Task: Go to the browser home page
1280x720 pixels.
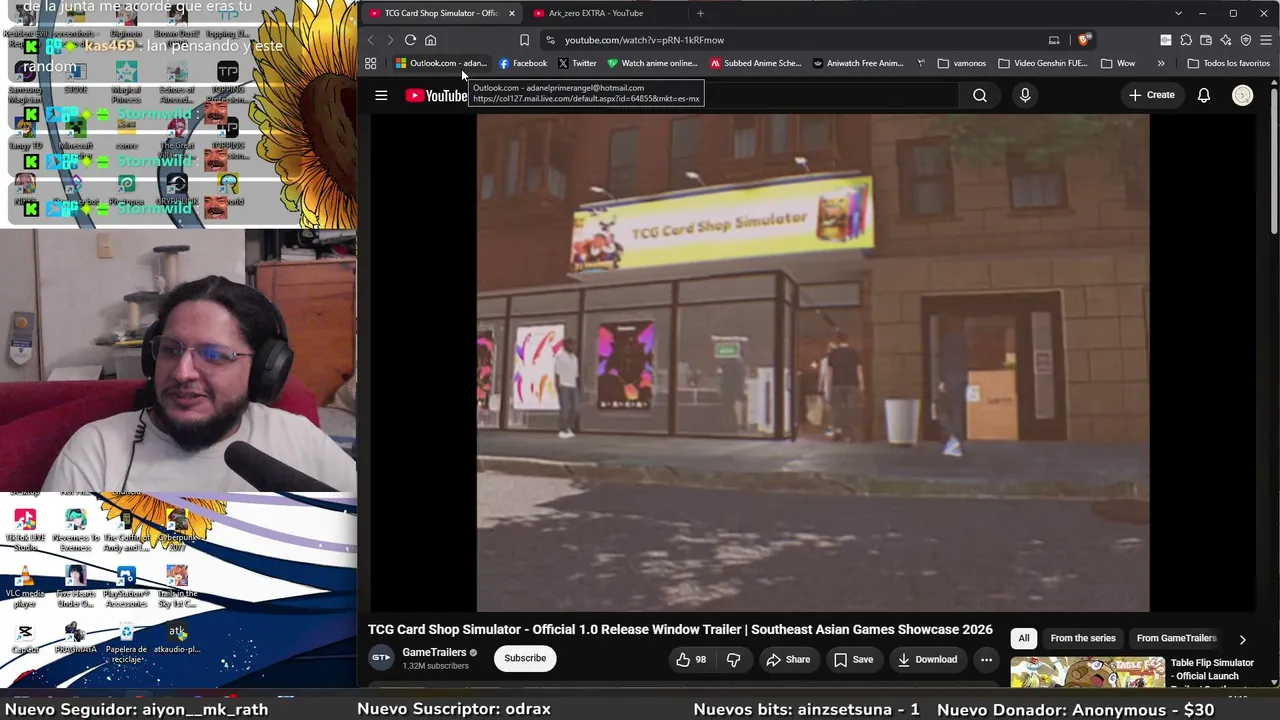Action: [431, 40]
